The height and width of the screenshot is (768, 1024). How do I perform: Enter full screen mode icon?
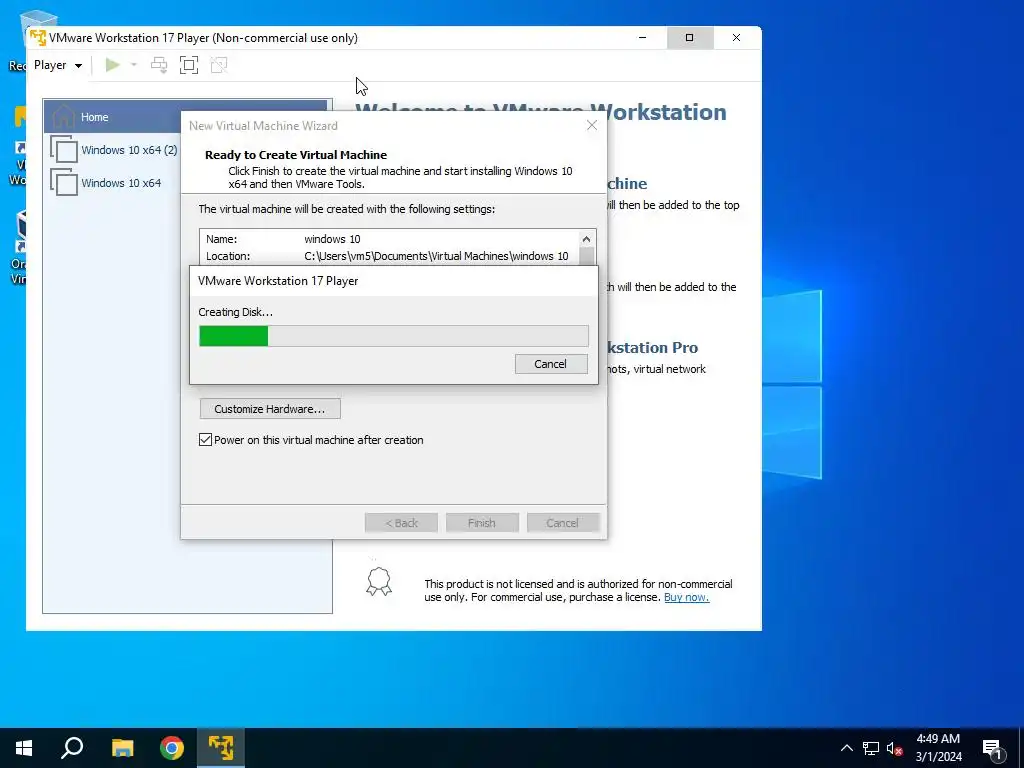[x=189, y=65]
